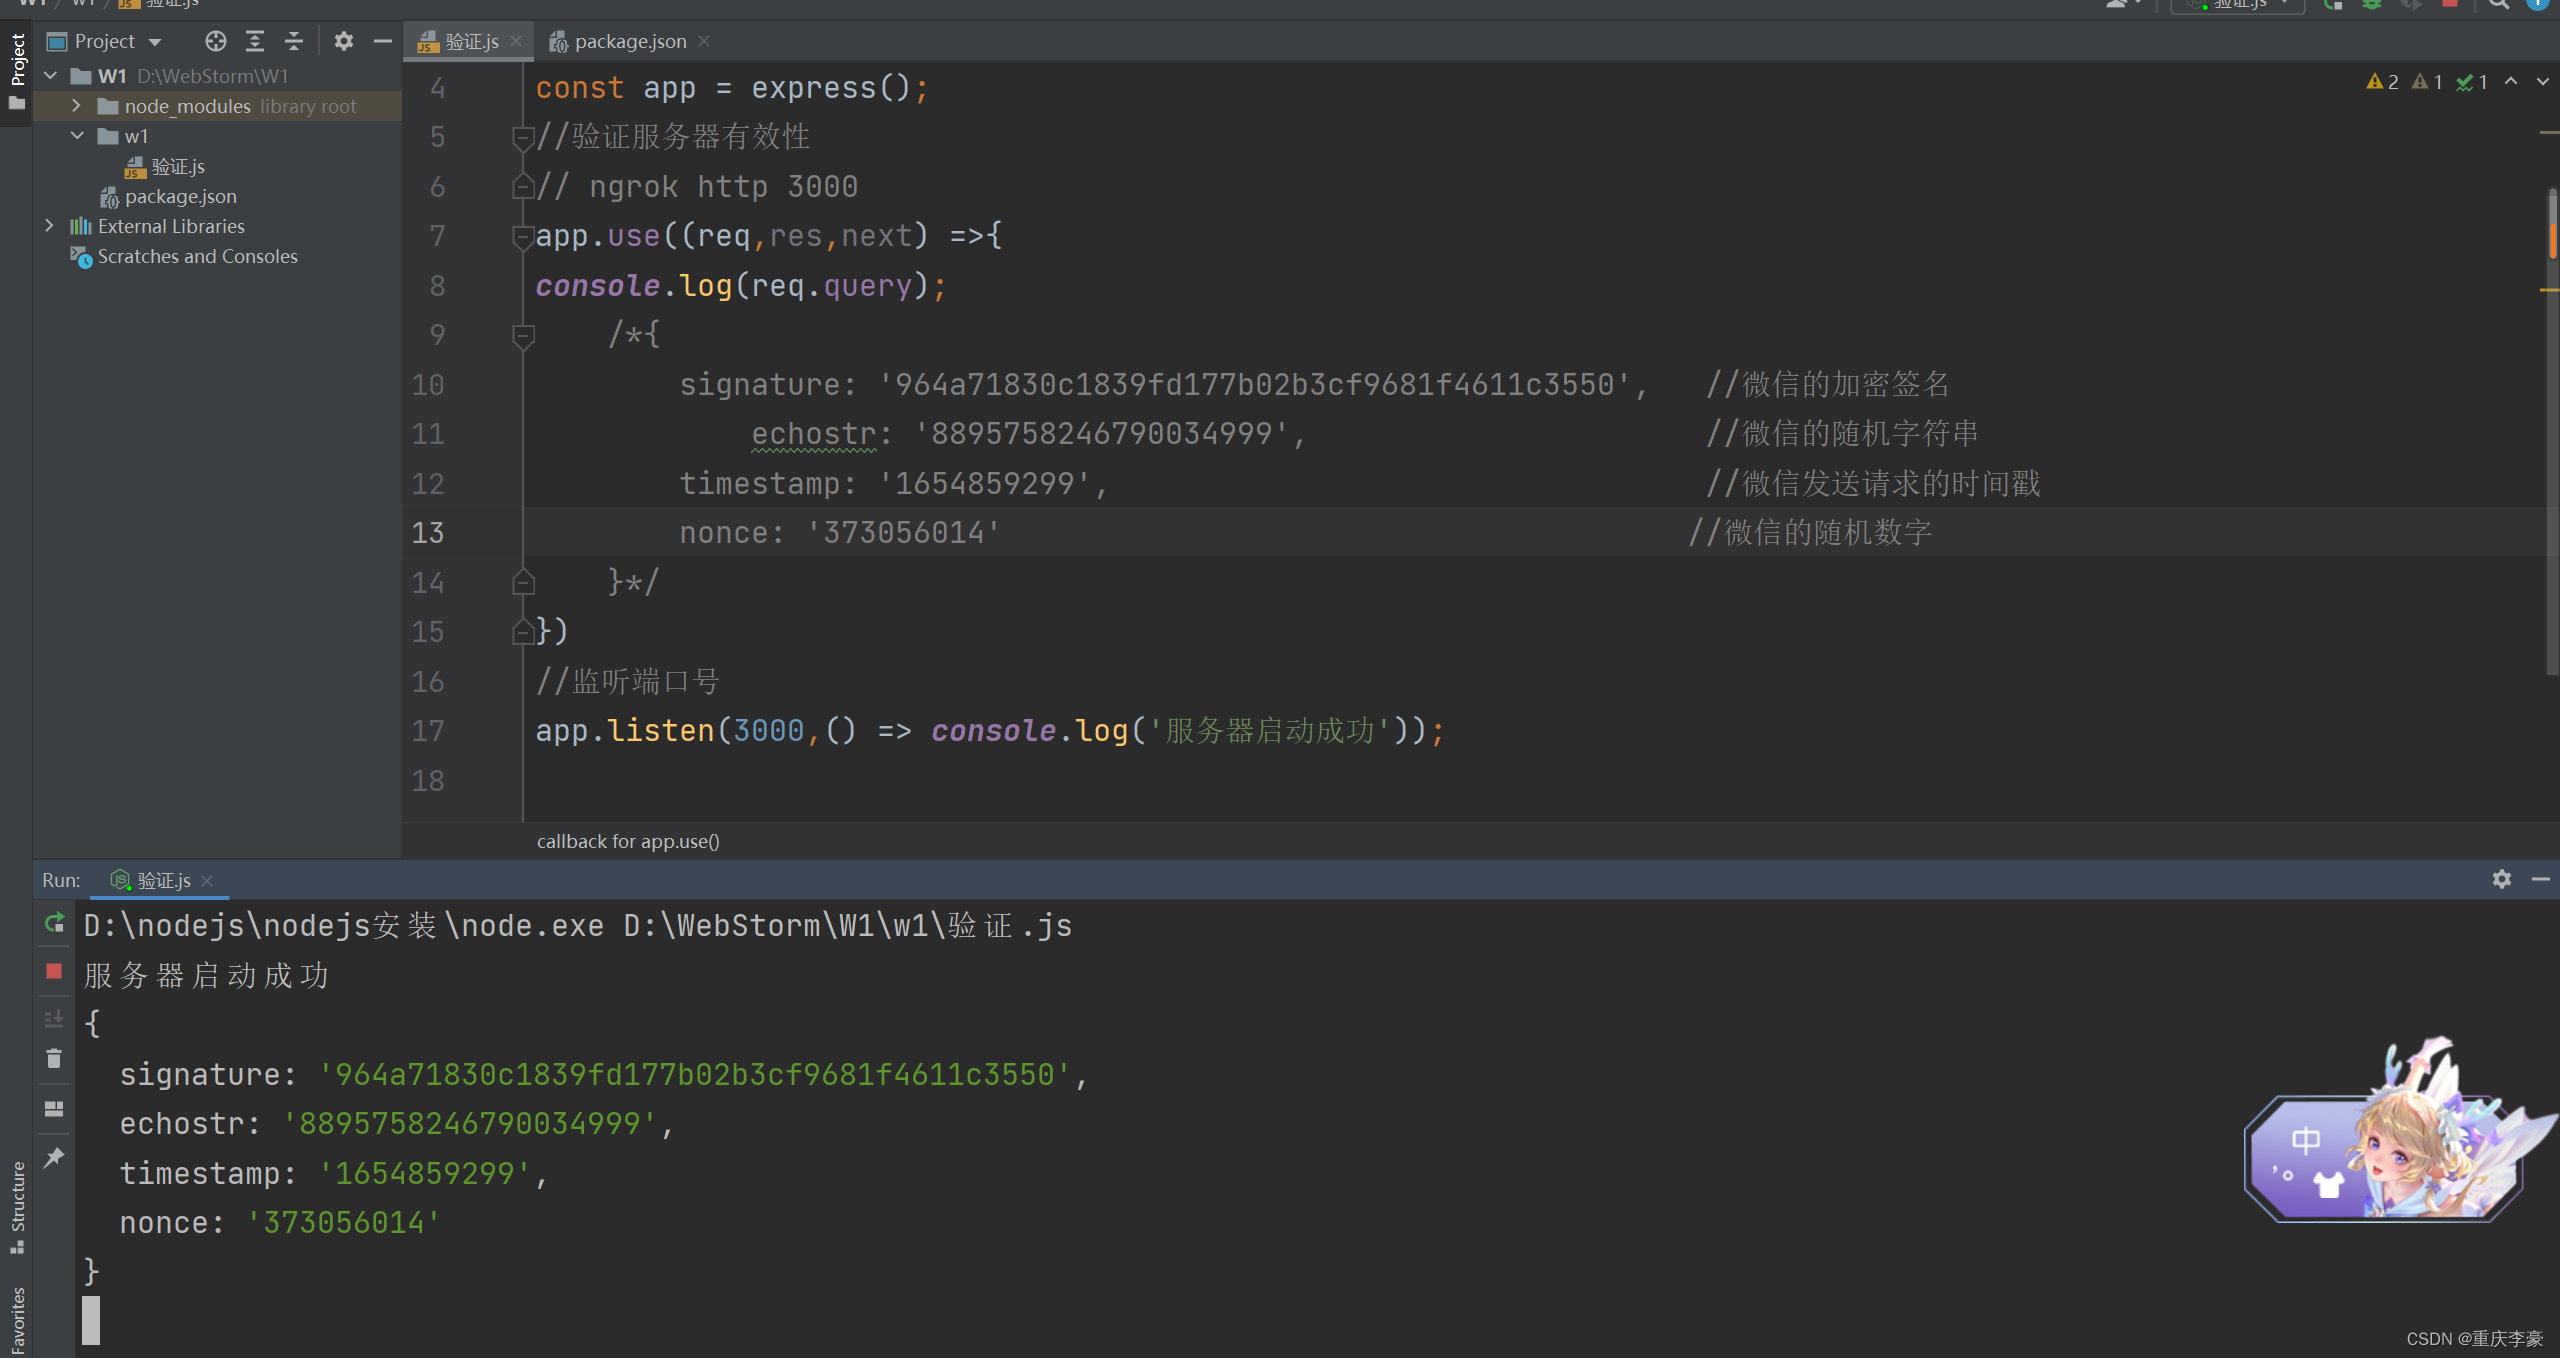Collapse the w1 folder in tree

[76, 136]
